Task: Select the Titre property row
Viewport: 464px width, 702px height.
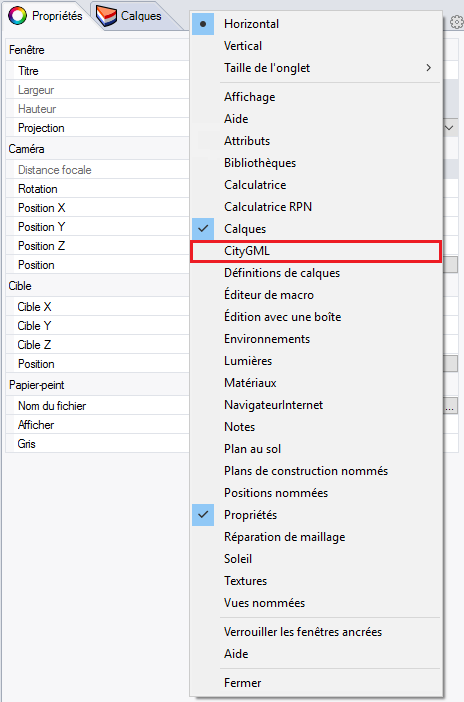Action: [98, 71]
